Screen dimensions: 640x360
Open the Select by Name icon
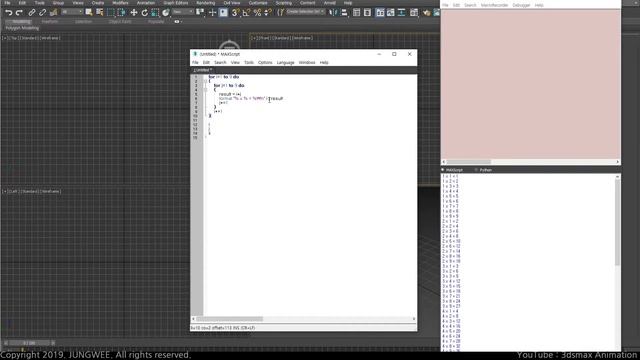pos(99,13)
